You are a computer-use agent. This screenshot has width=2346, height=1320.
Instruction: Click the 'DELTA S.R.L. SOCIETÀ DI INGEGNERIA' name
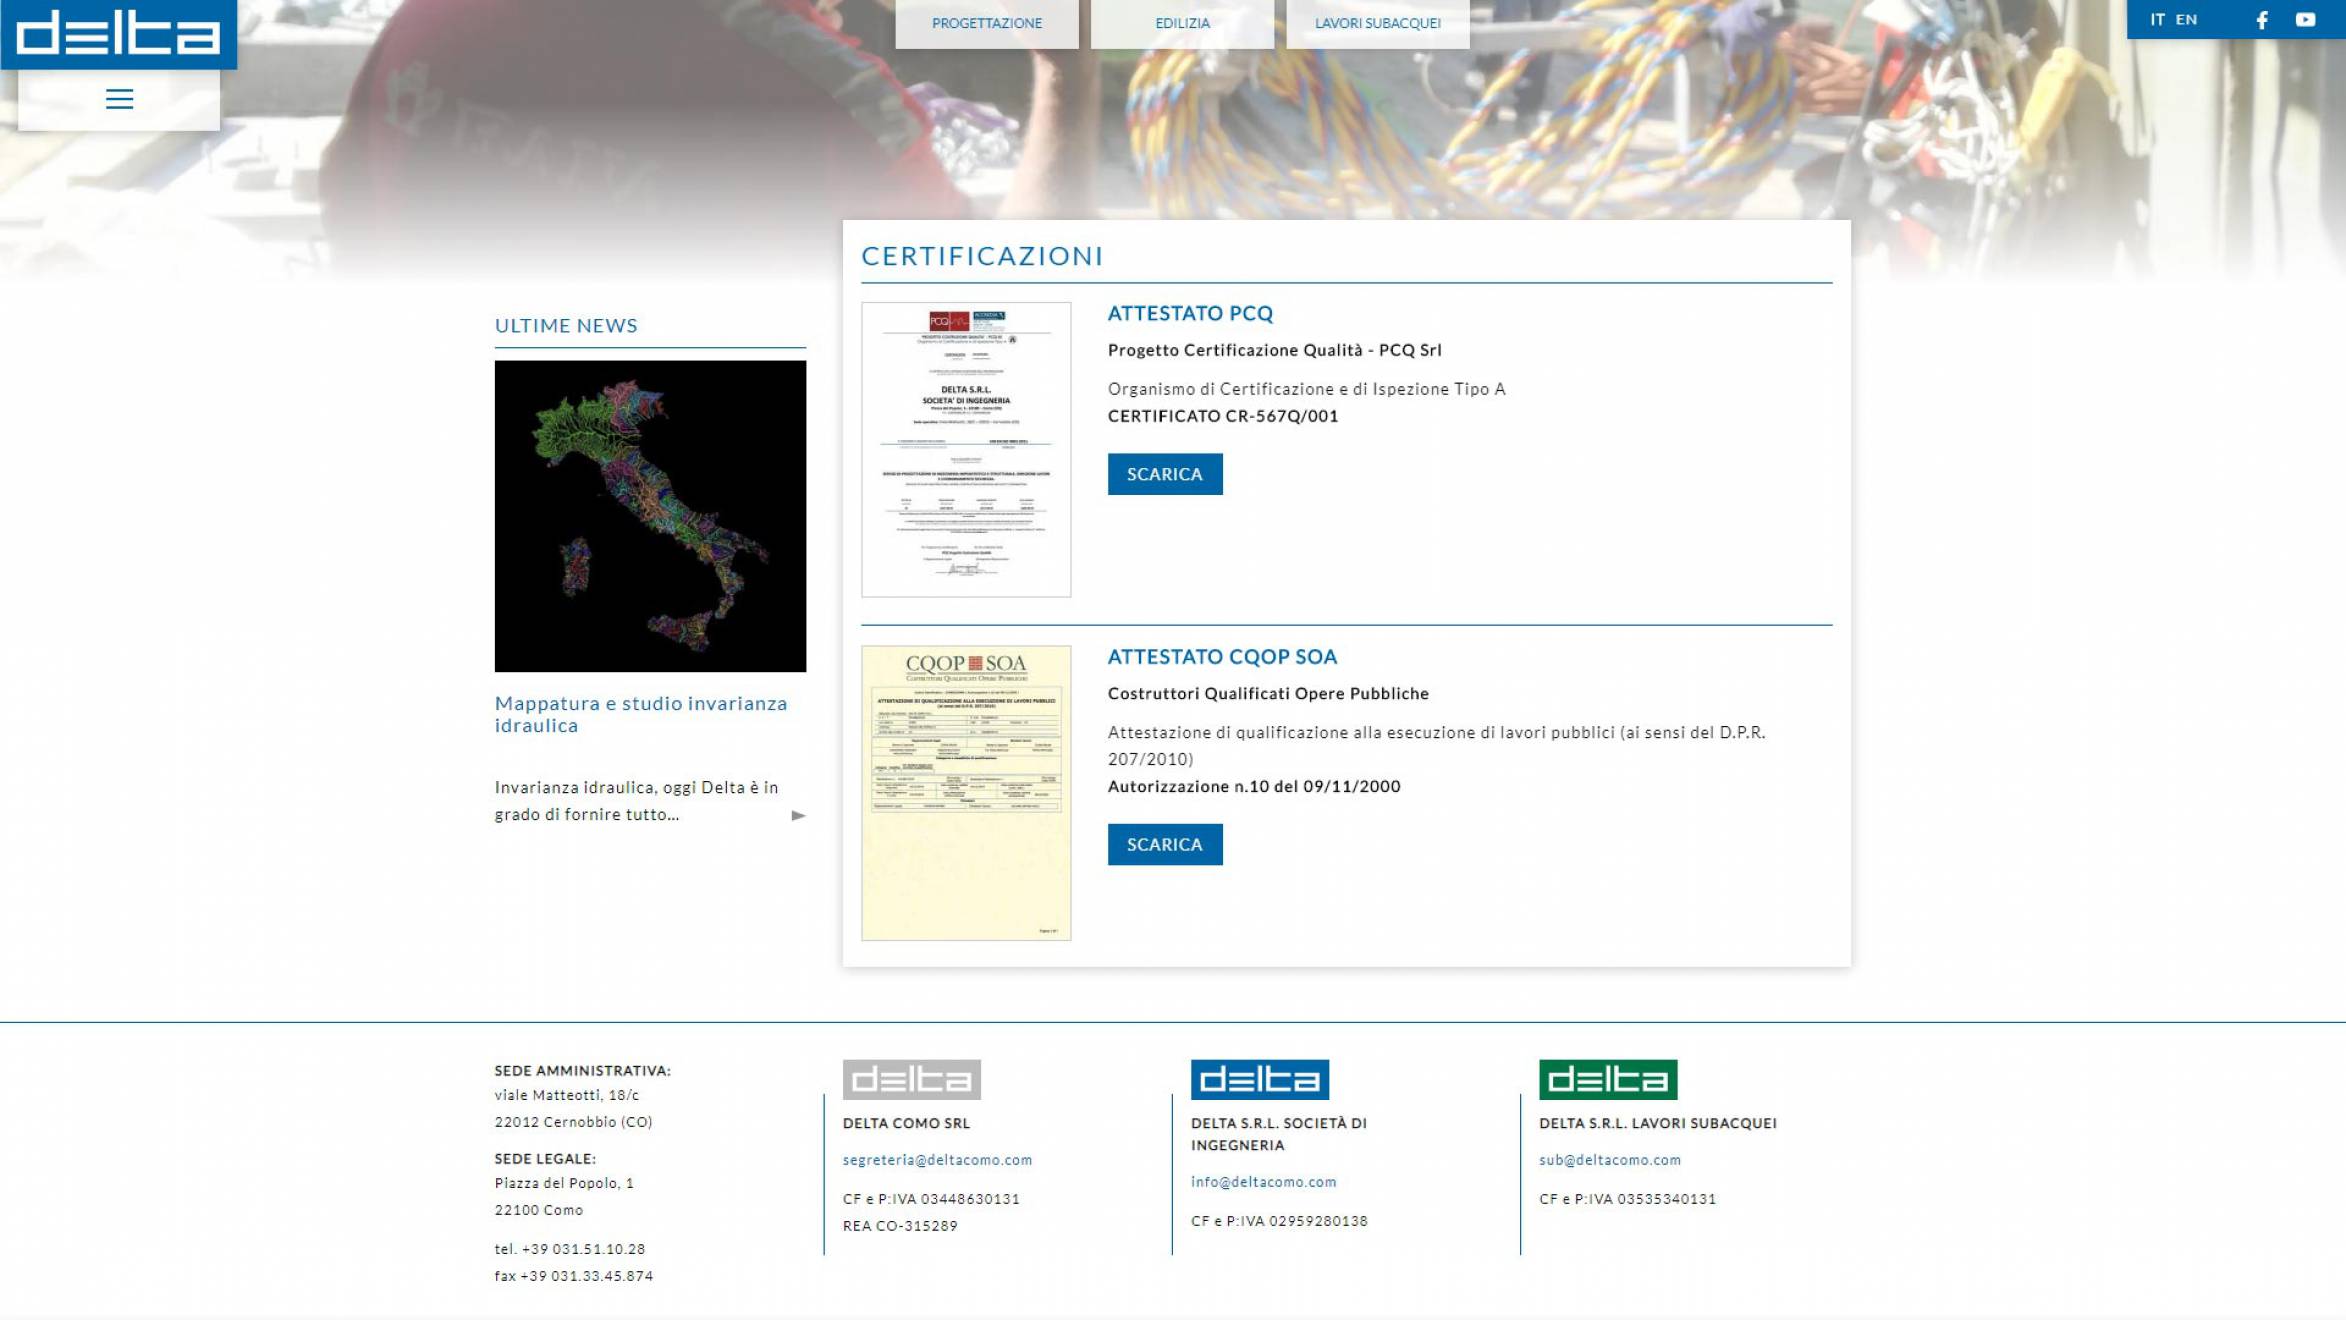[x=1278, y=1134]
